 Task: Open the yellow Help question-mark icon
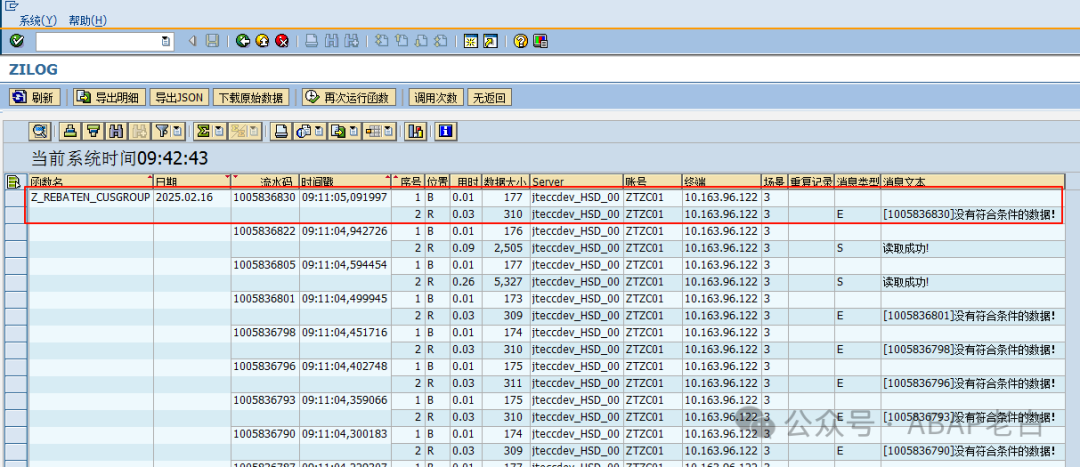click(x=521, y=41)
